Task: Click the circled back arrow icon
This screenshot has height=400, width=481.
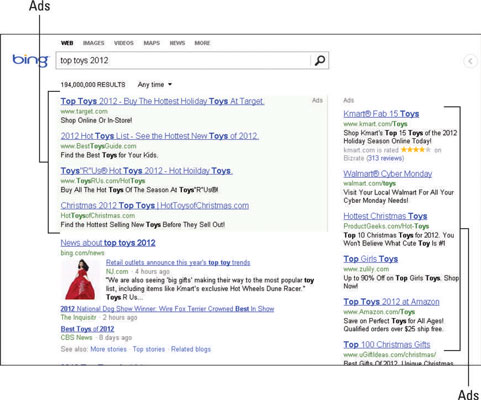Action: (470, 61)
